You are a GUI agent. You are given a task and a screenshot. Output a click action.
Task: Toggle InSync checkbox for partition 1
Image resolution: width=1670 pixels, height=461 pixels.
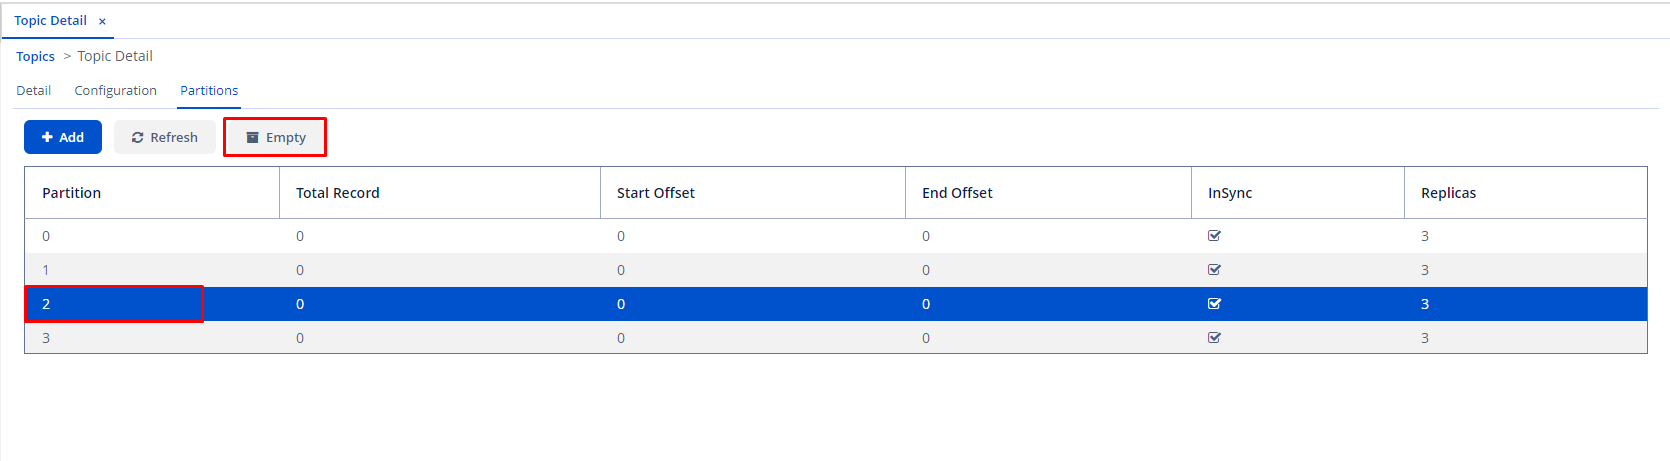click(1214, 270)
